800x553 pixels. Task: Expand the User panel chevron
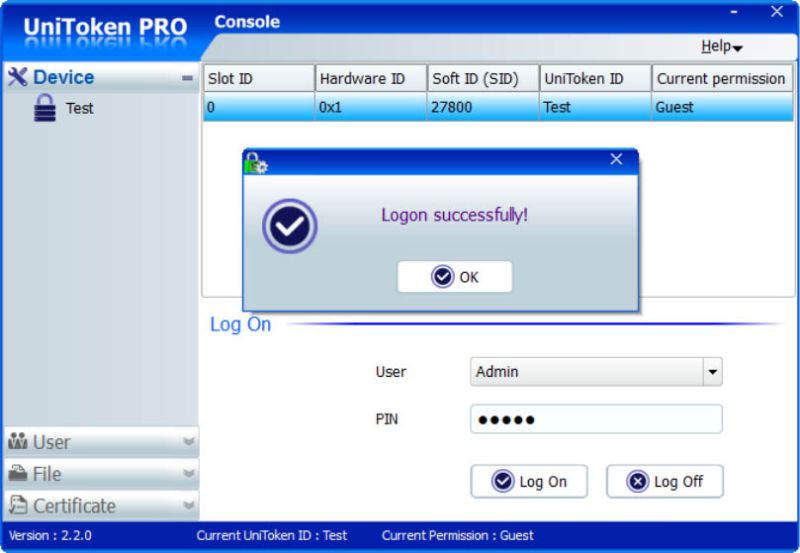[x=188, y=441]
